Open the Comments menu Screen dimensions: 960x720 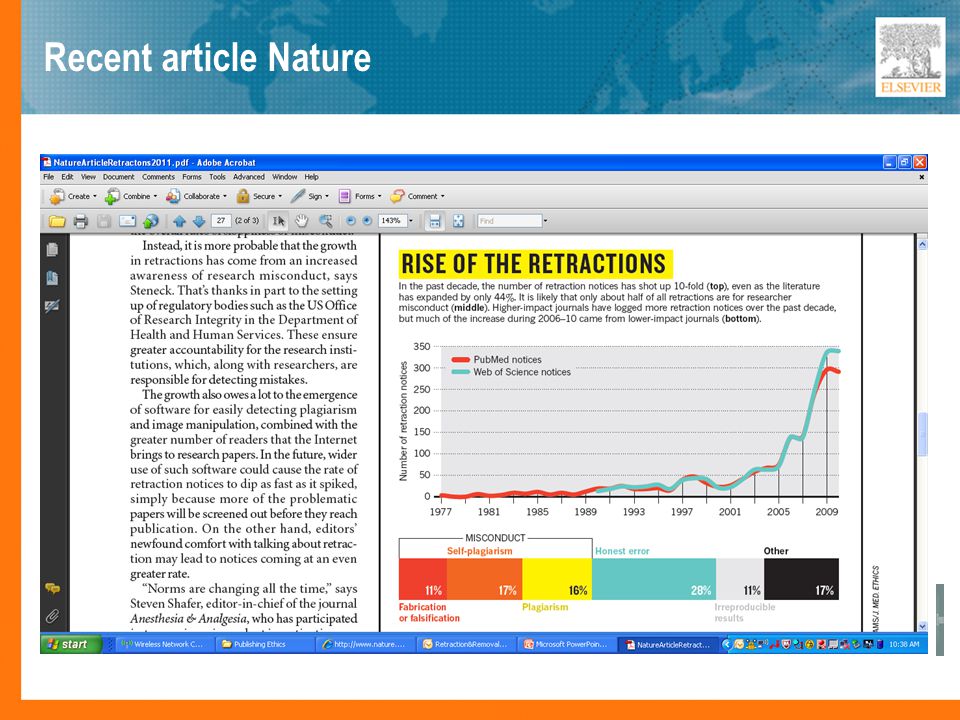point(158,177)
